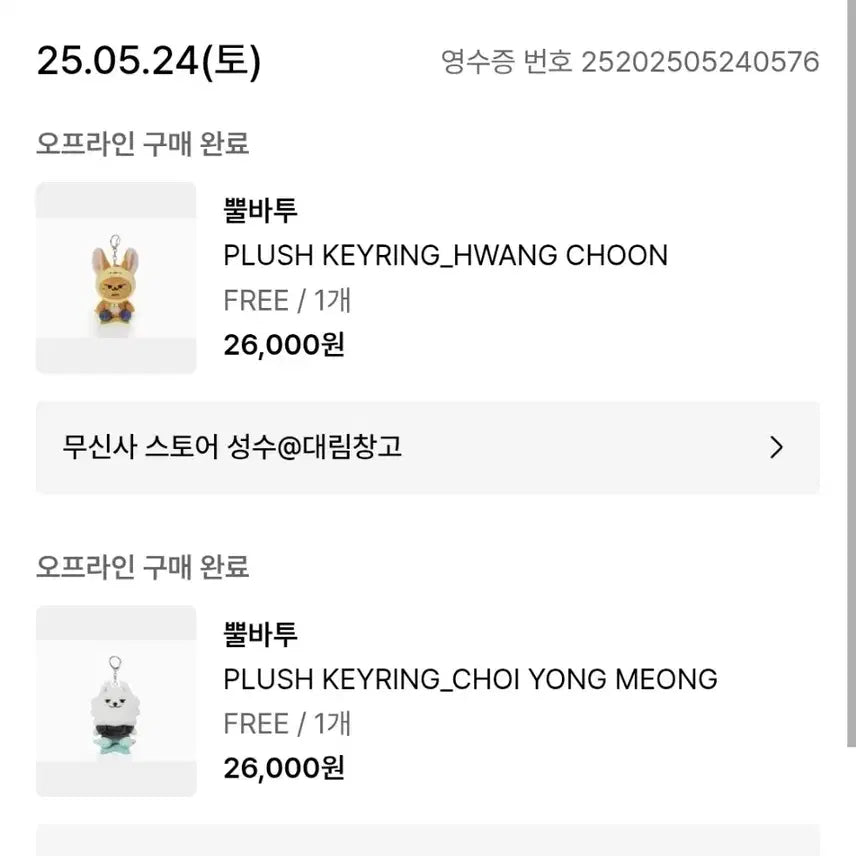The image size is (856, 856).
Task: Tap FREE / 1개 option under Choi Yong Meong
Action: click(287, 724)
